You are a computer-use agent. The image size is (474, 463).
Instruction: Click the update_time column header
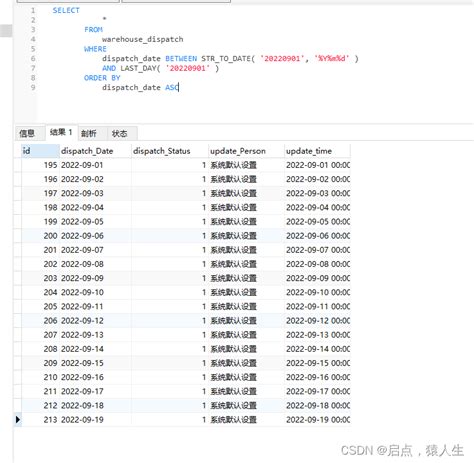point(317,151)
